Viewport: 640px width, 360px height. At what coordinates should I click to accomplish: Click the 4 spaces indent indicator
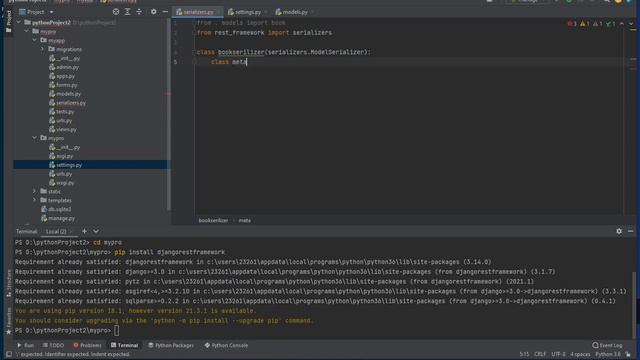tap(580, 354)
